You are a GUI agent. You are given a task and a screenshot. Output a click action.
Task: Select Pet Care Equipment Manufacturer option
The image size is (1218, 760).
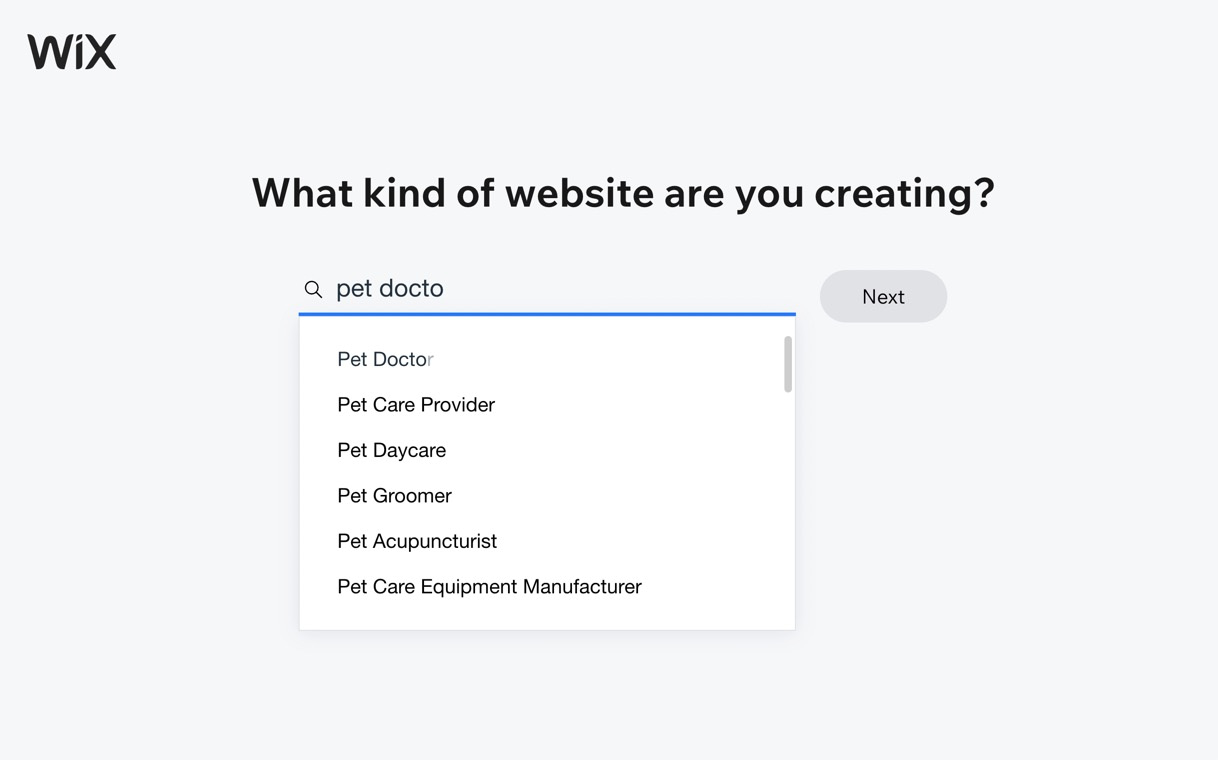click(x=489, y=587)
